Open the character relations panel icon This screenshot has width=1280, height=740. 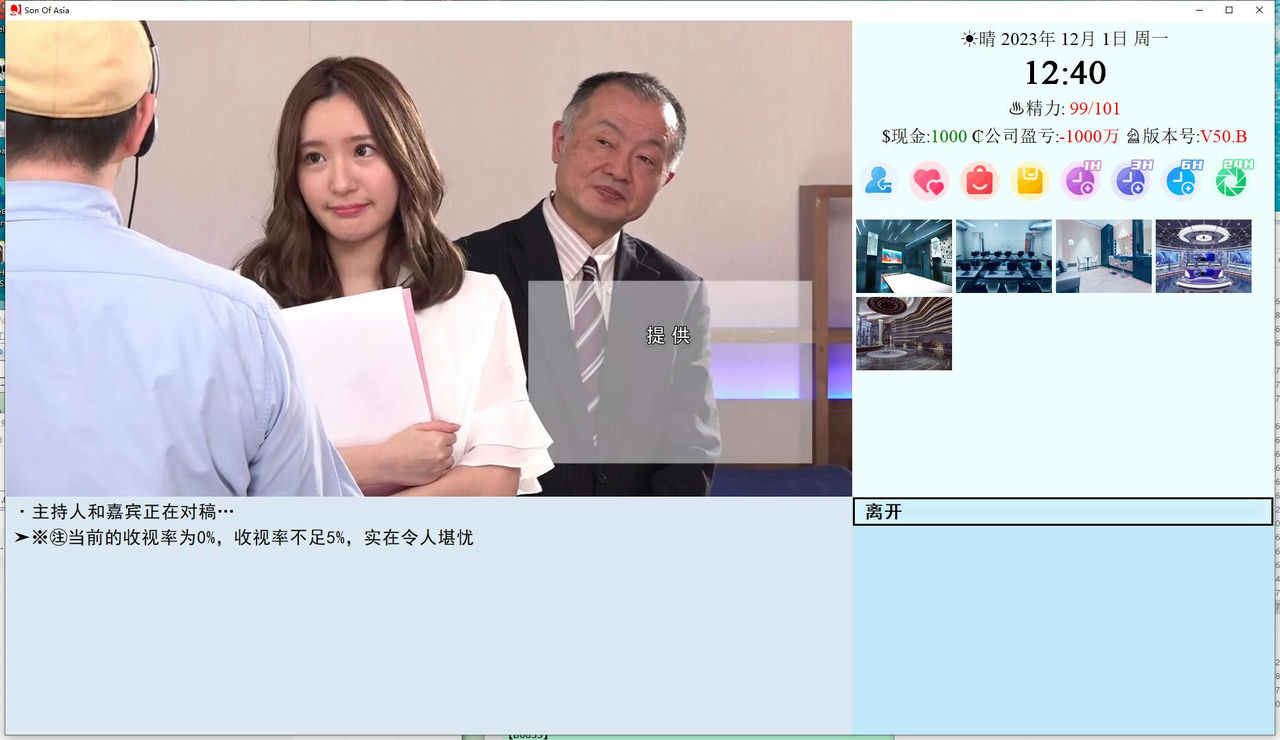point(878,181)
